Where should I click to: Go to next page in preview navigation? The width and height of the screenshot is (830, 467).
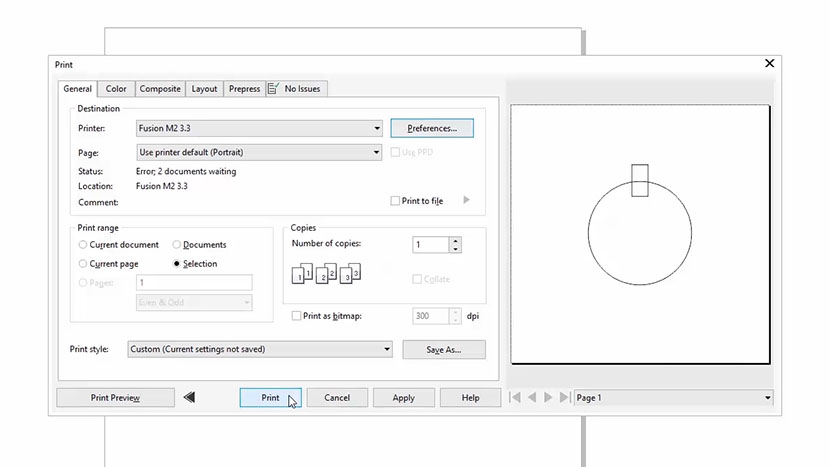[548, 398]
